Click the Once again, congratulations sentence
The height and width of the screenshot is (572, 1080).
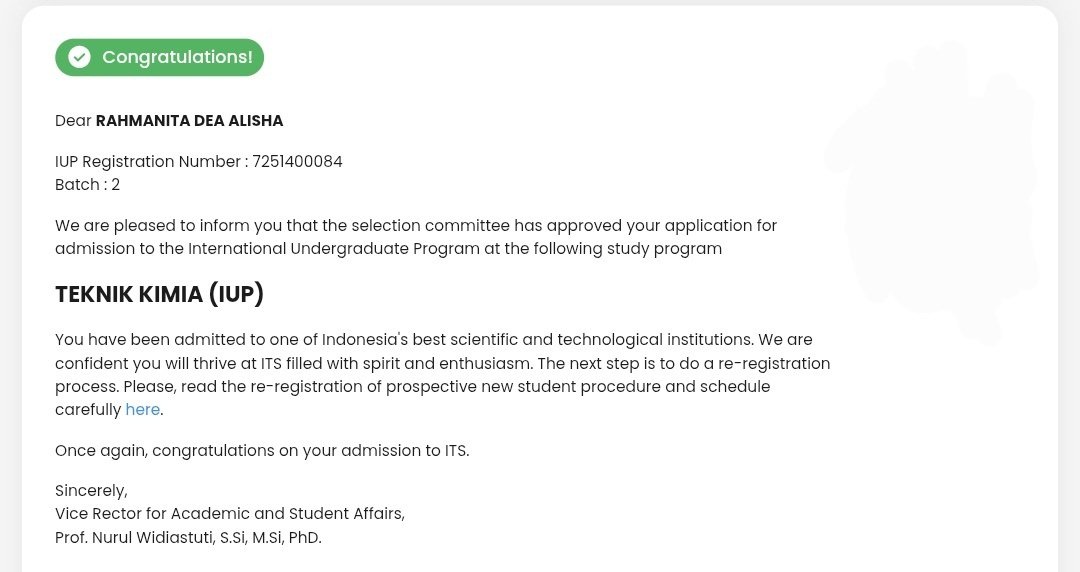[262, 451]
